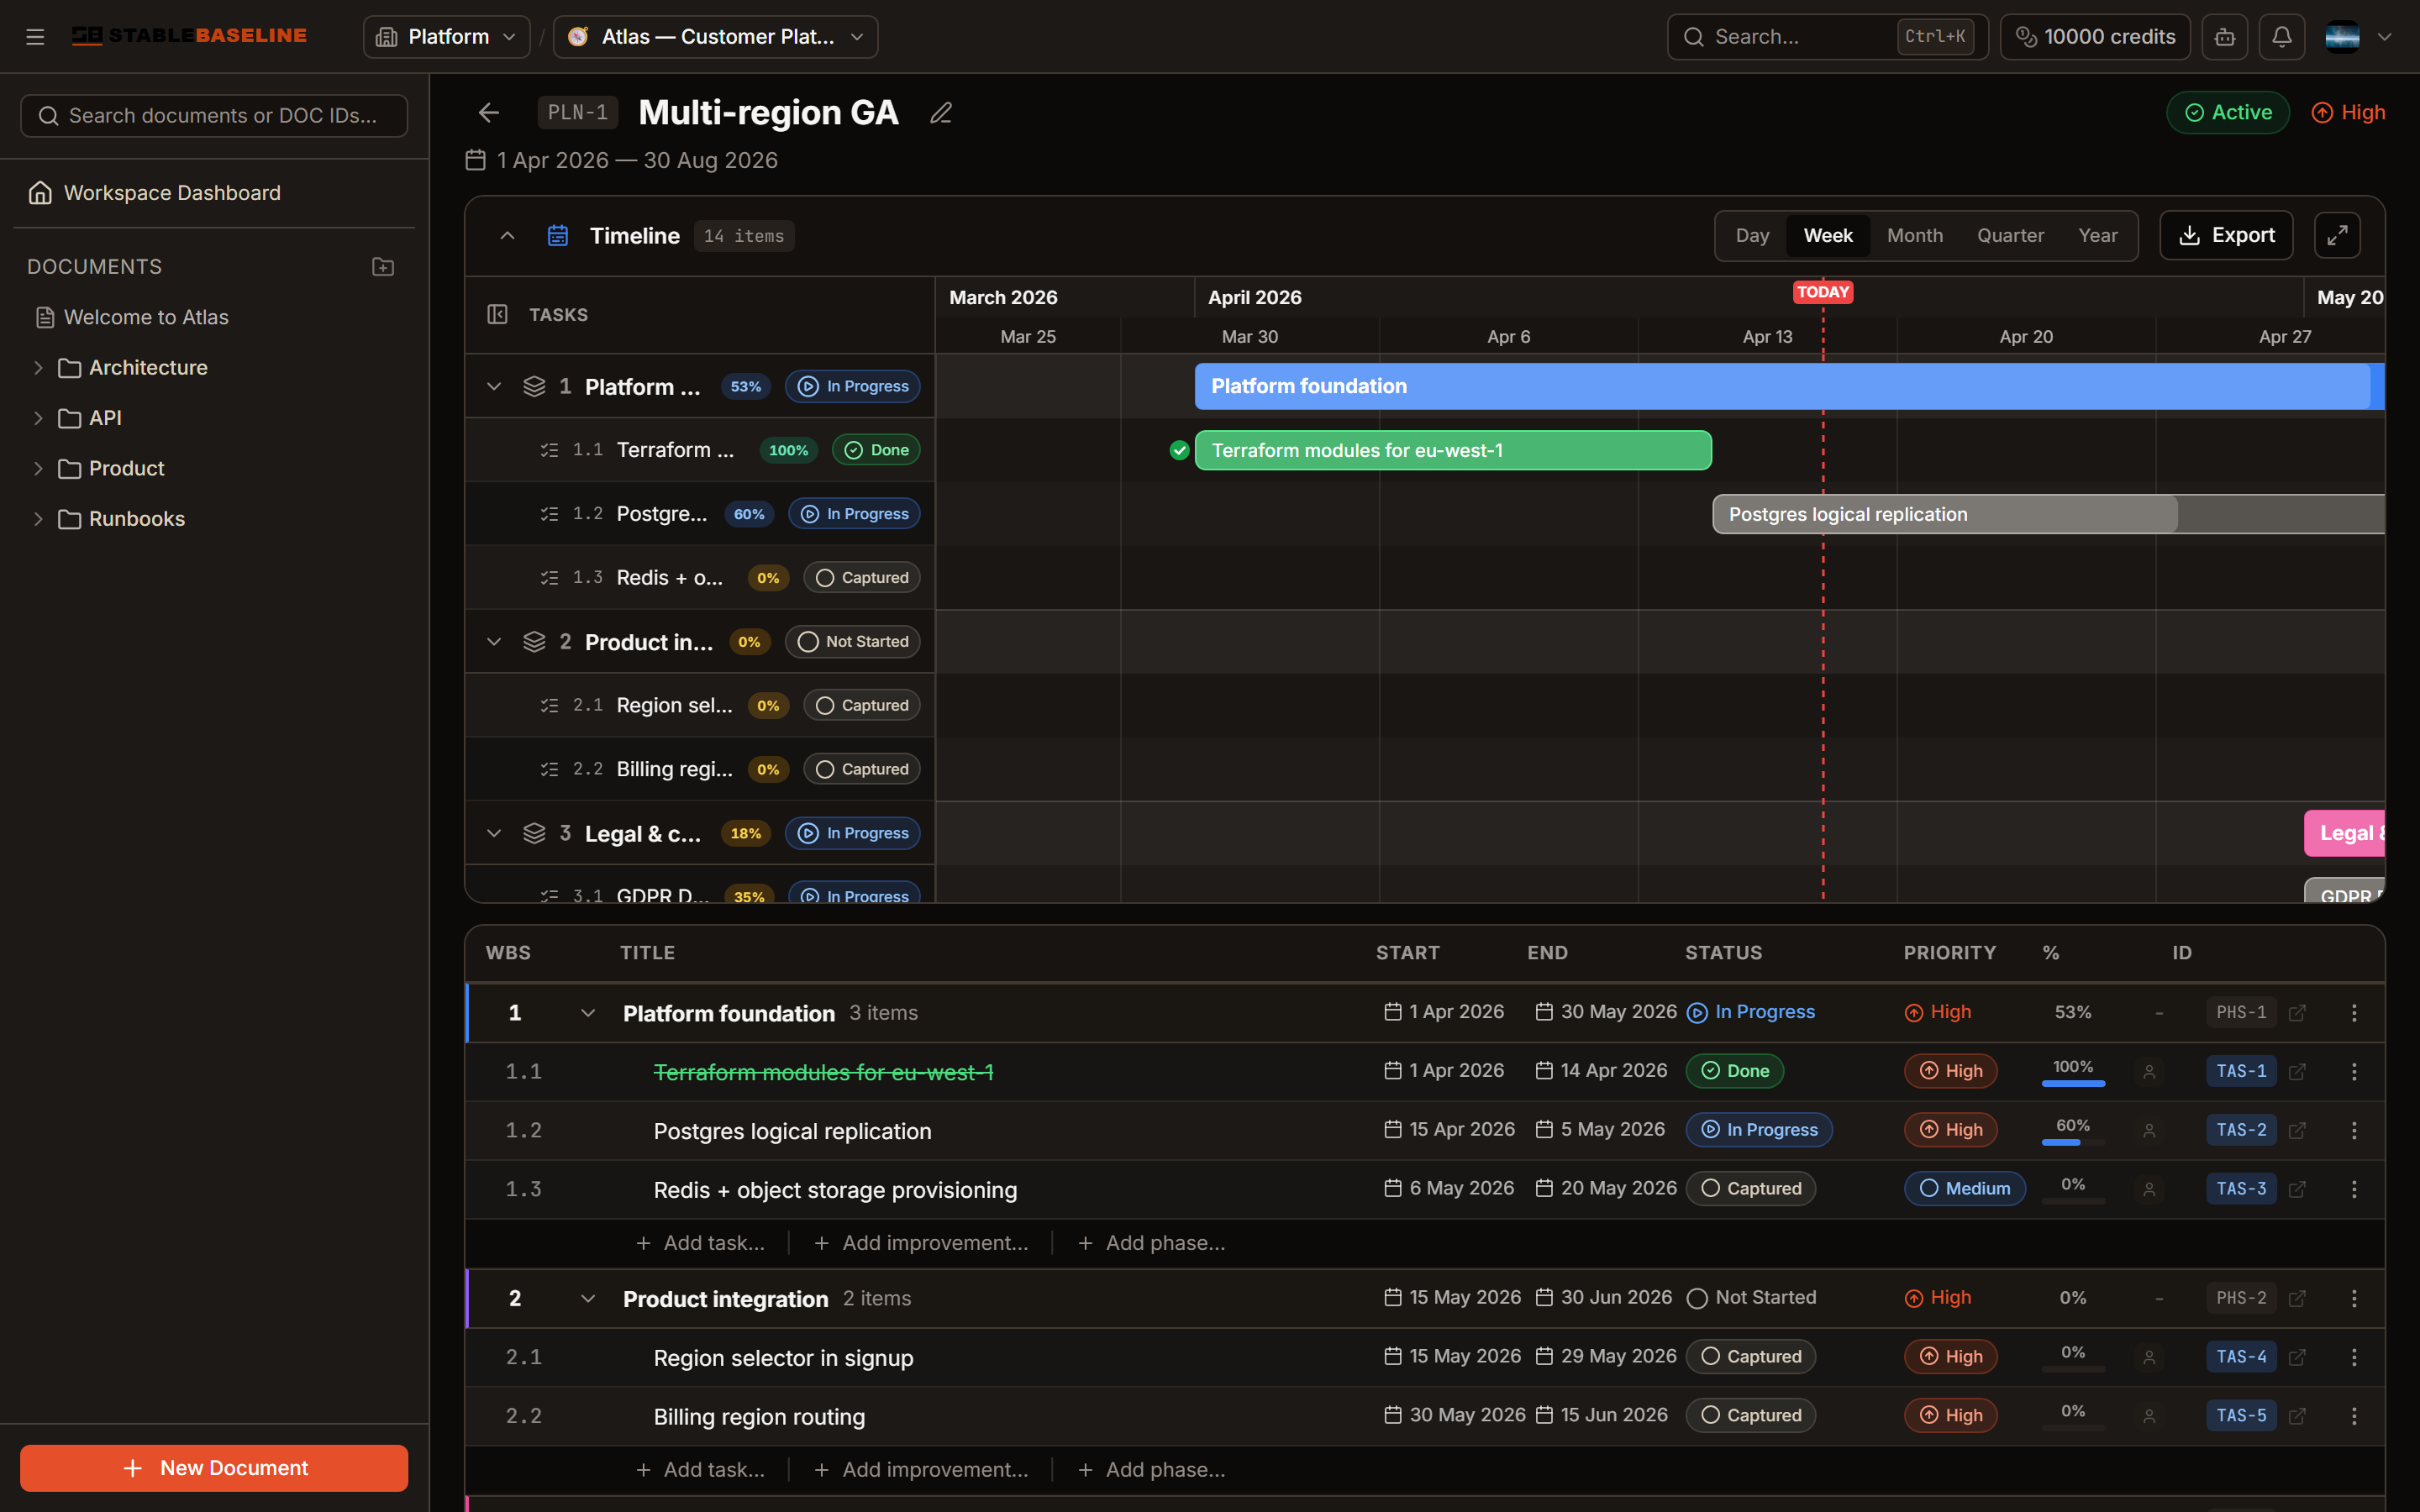This screenshot has height=1512, width=2420.
Task: Switch timeline to Day view
Action: 1752,235
